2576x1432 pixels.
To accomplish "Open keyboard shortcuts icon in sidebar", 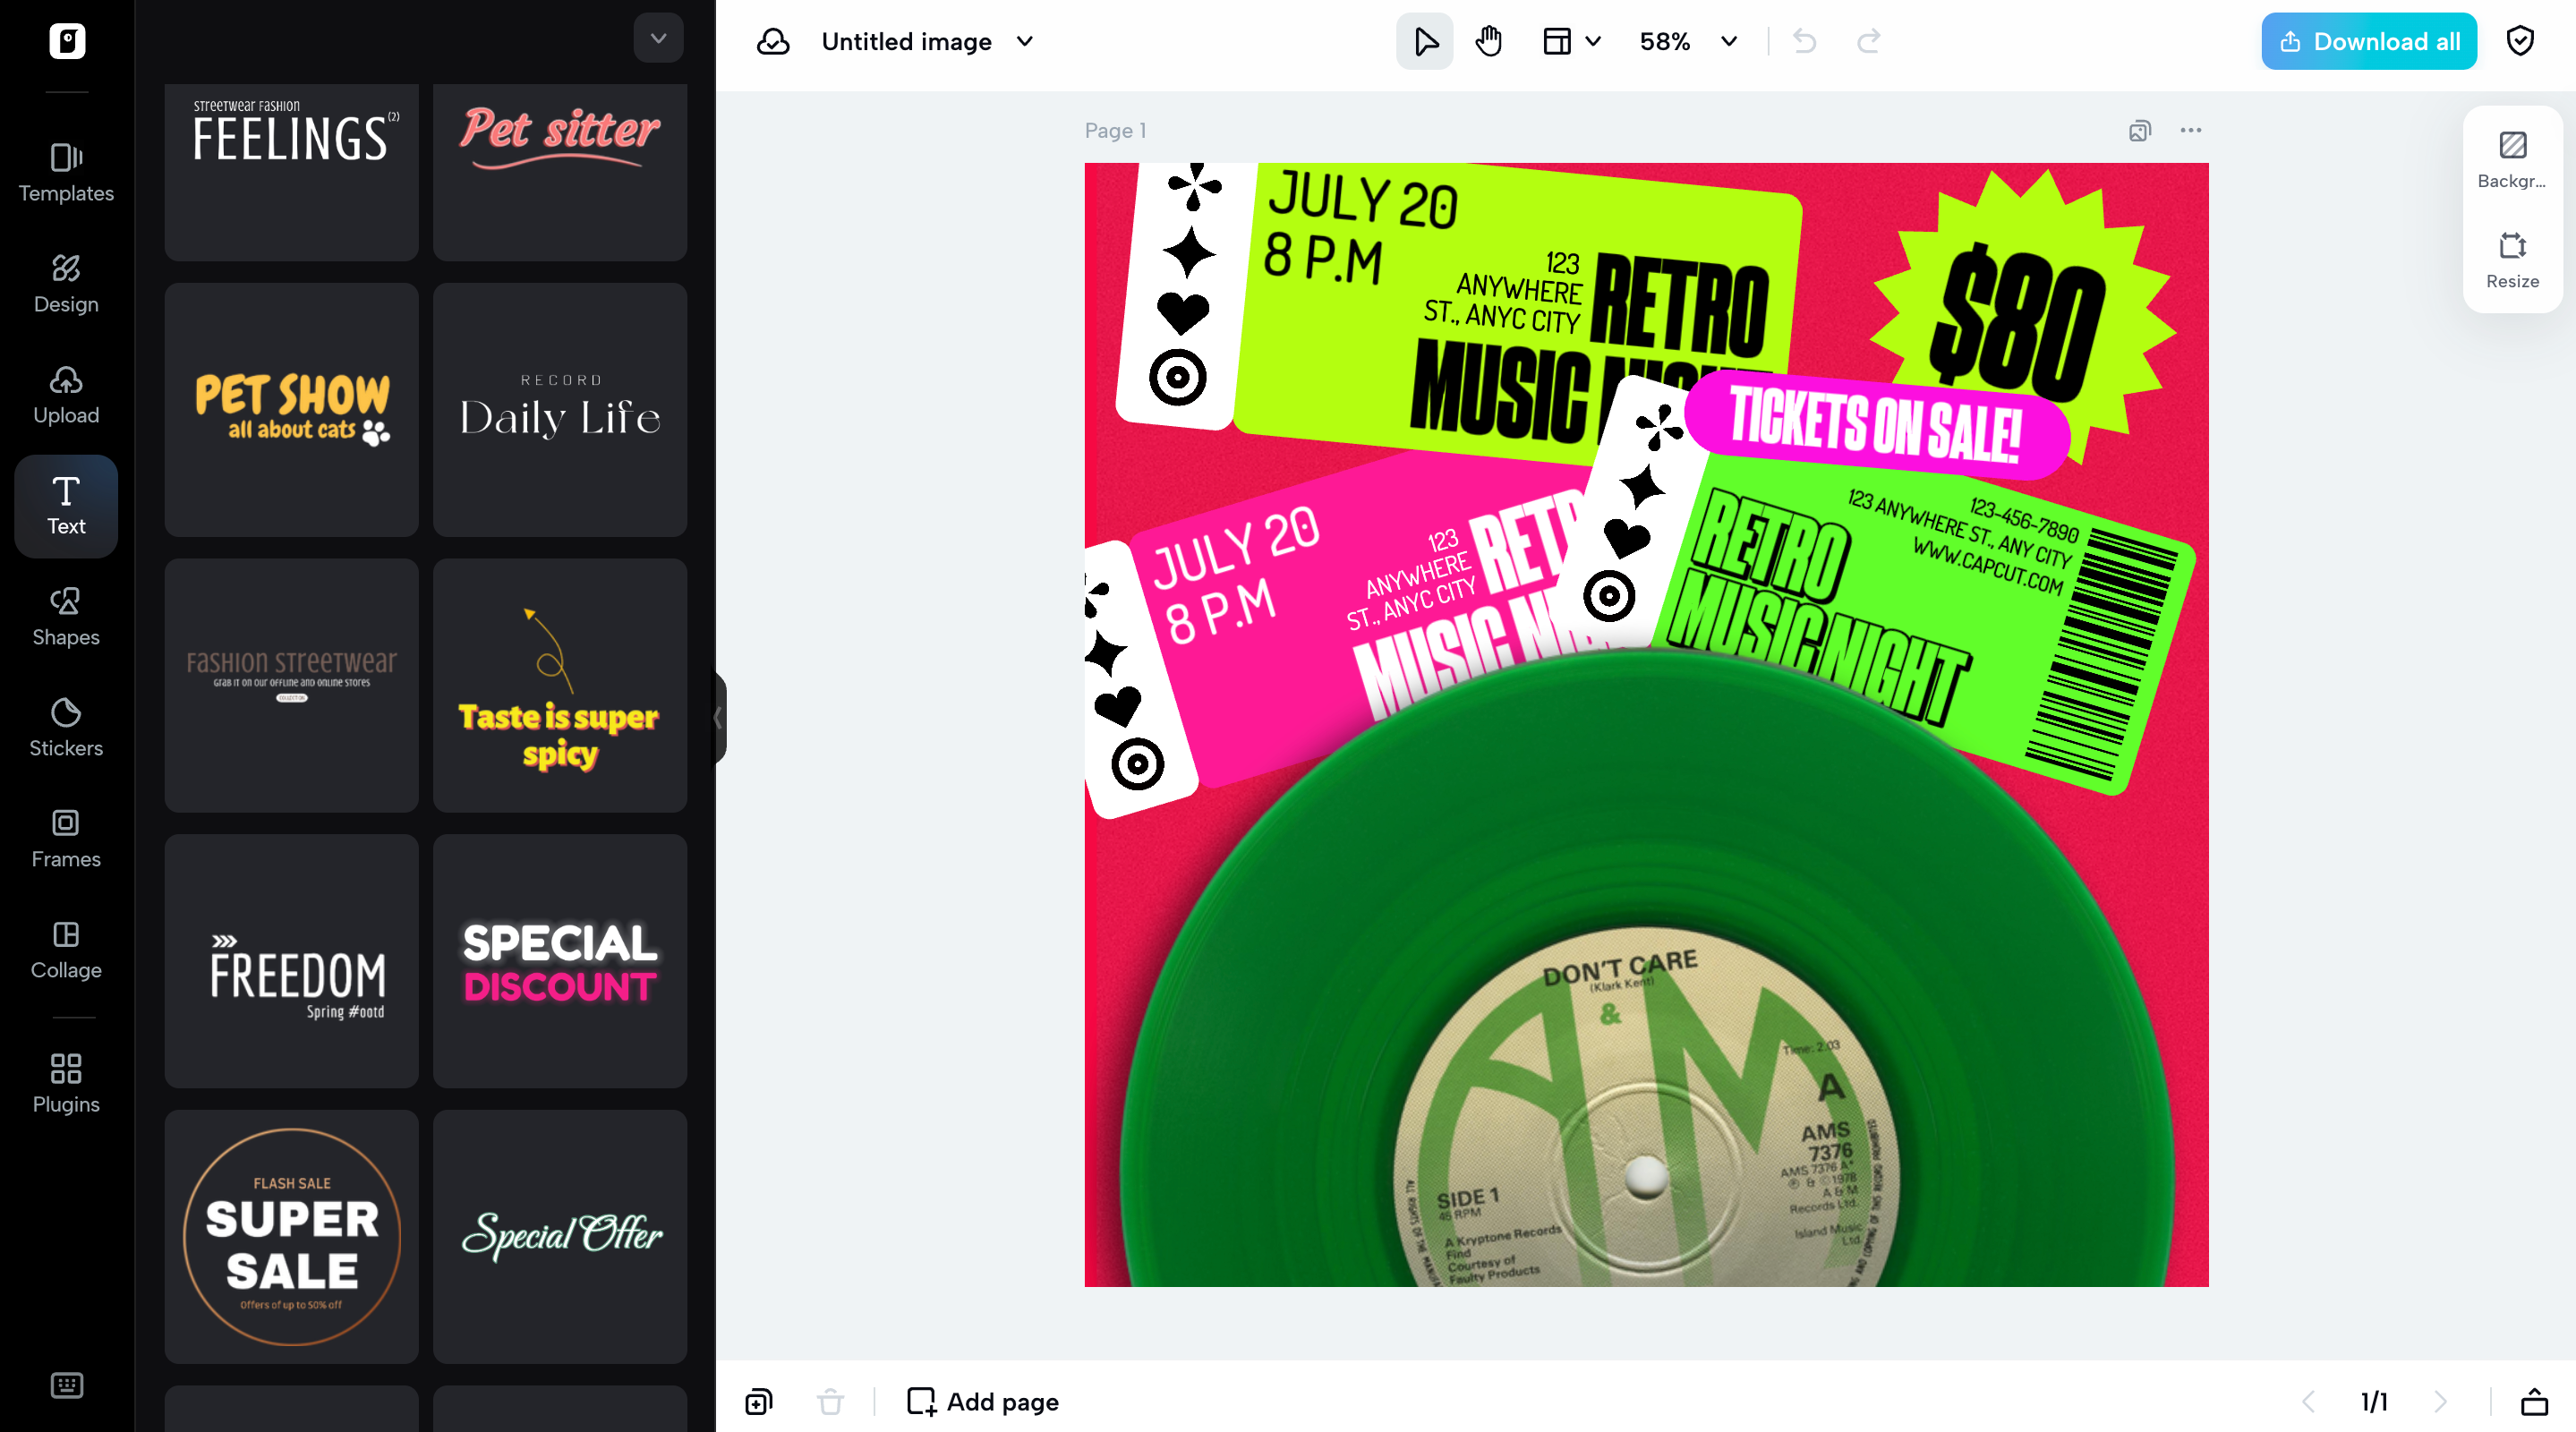I will [x=66, y=1385].
